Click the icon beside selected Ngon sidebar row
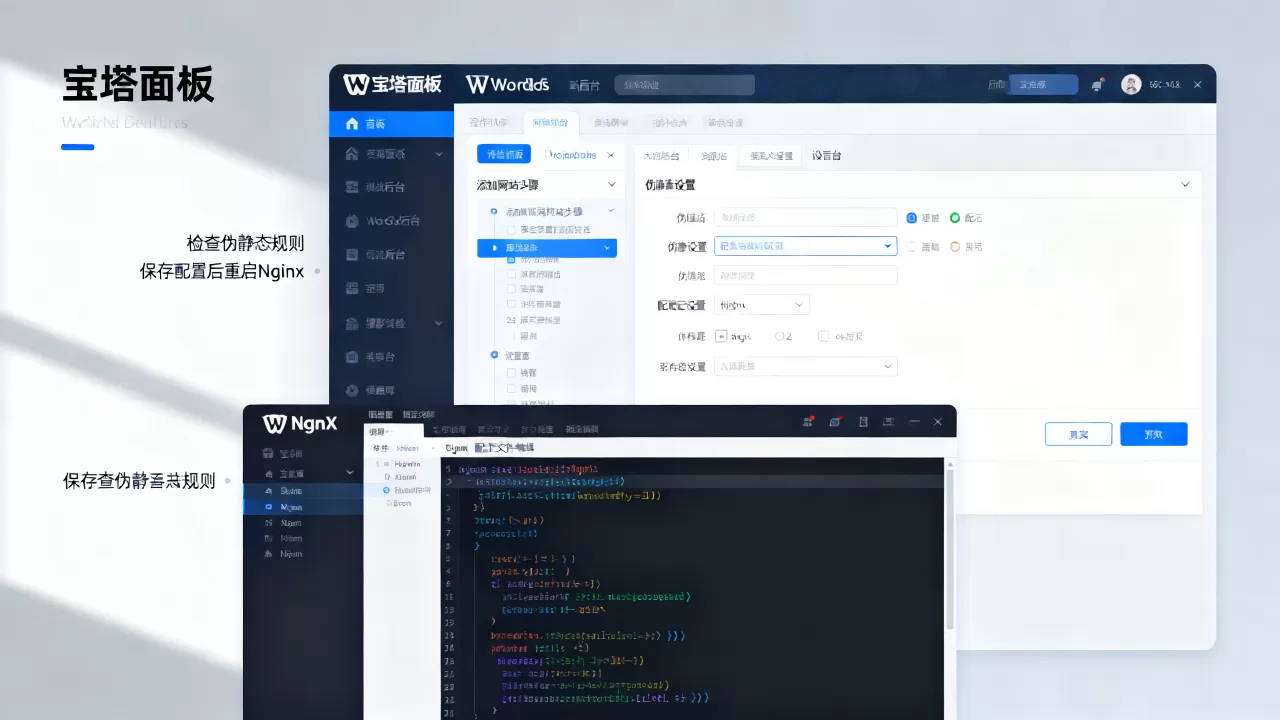Screen dimensions: 1280x720 268,507
